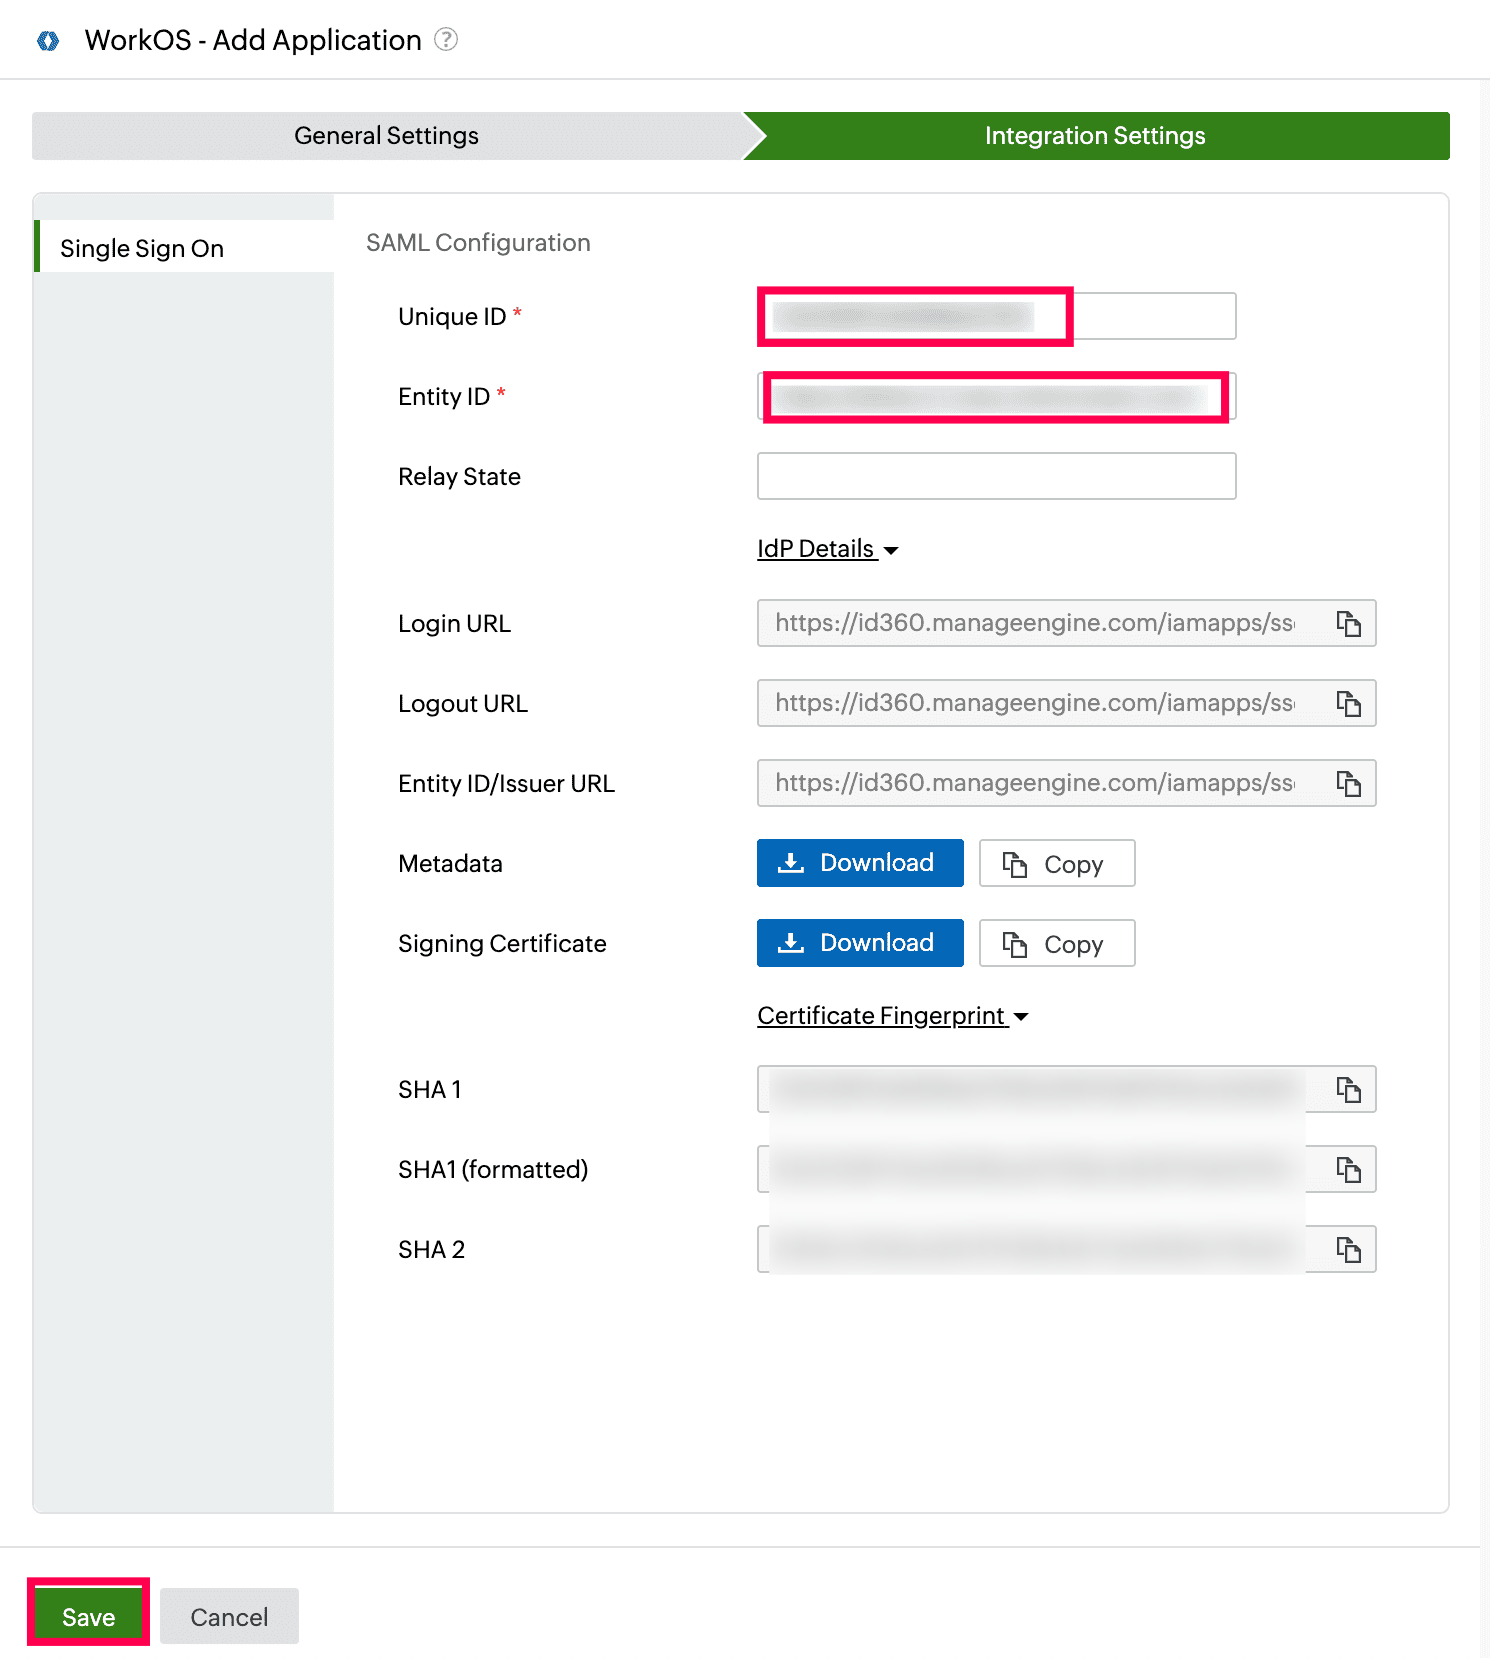Click the Unique ID label
The width and height of the screenshot is (1490, 1658).
click(x=452, y=317)
